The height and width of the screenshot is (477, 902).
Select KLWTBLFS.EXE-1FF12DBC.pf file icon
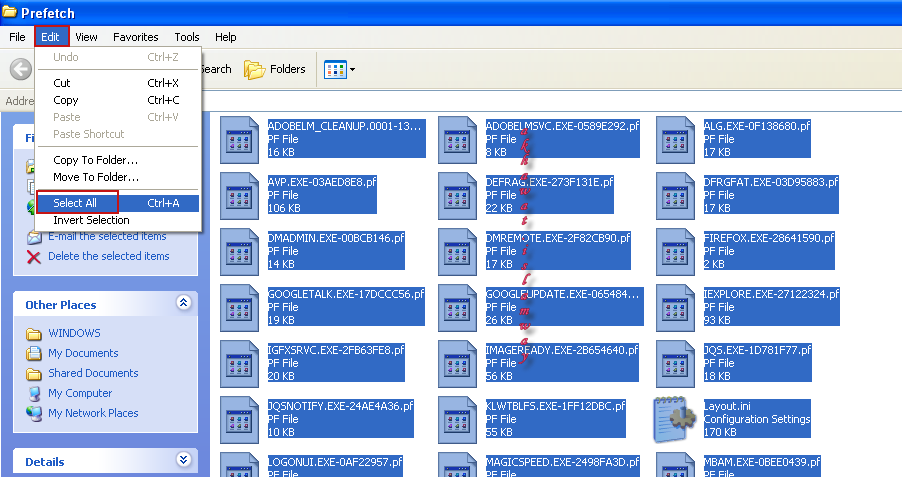pyautogui.click(x=457, y=419)
